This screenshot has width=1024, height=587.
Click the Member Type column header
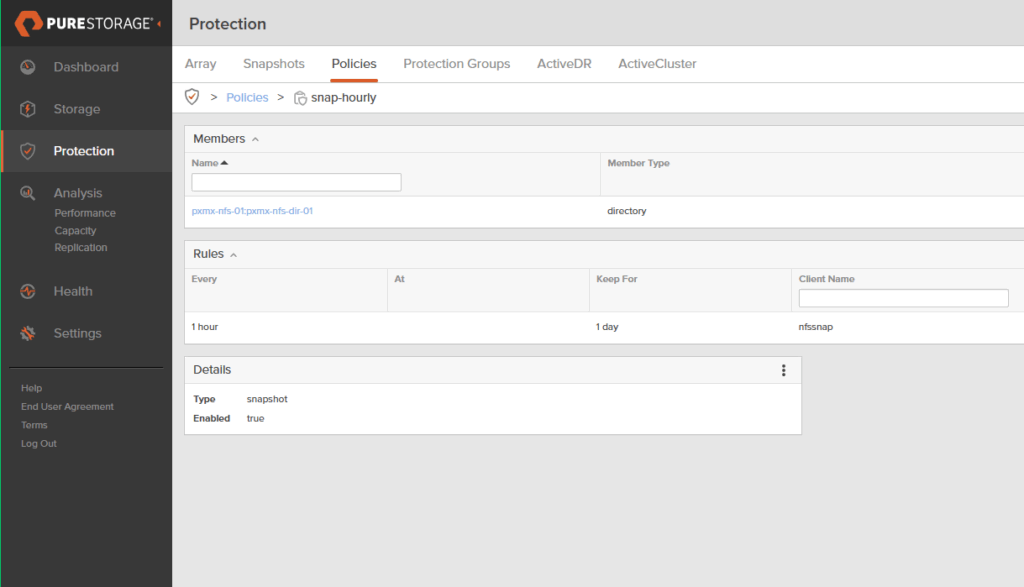(x=639, y=163)
